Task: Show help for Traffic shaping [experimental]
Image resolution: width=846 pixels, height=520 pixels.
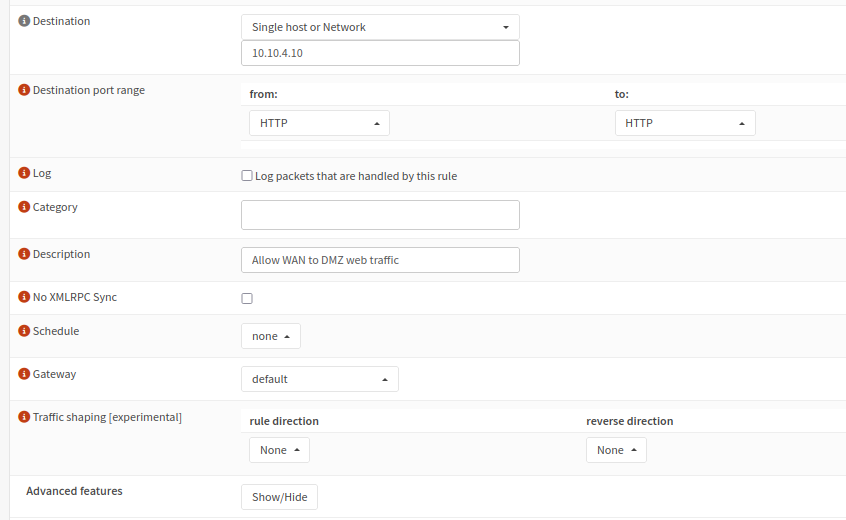Action: pos(25,417)
